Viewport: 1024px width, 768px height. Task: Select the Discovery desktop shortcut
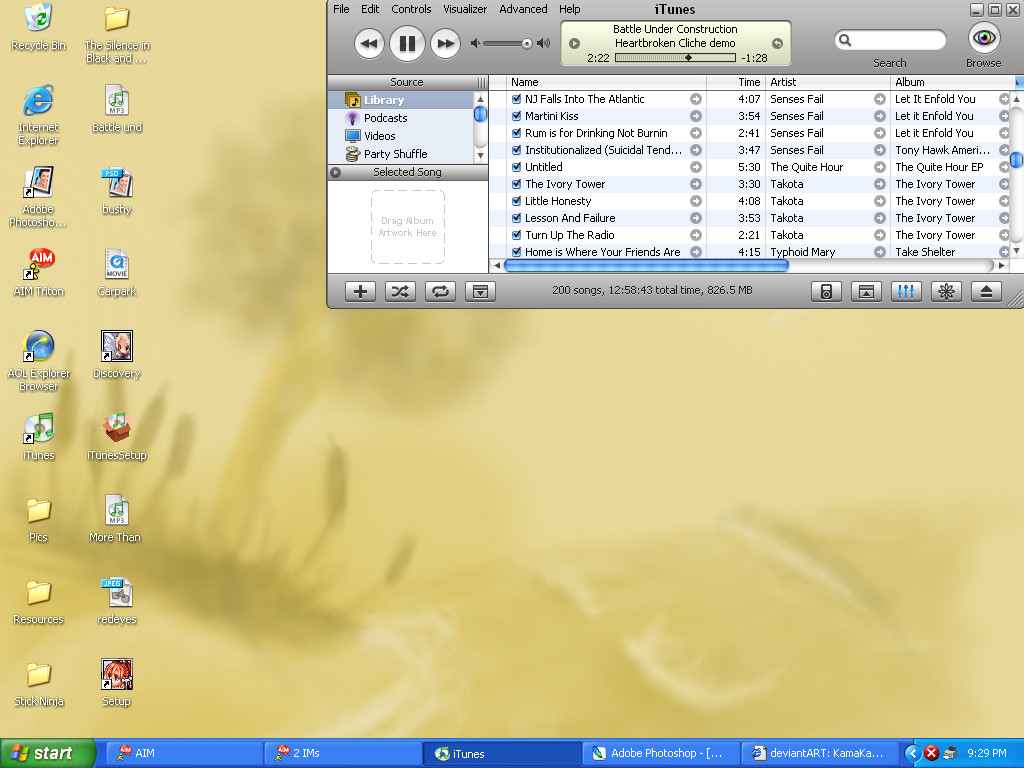117,354
